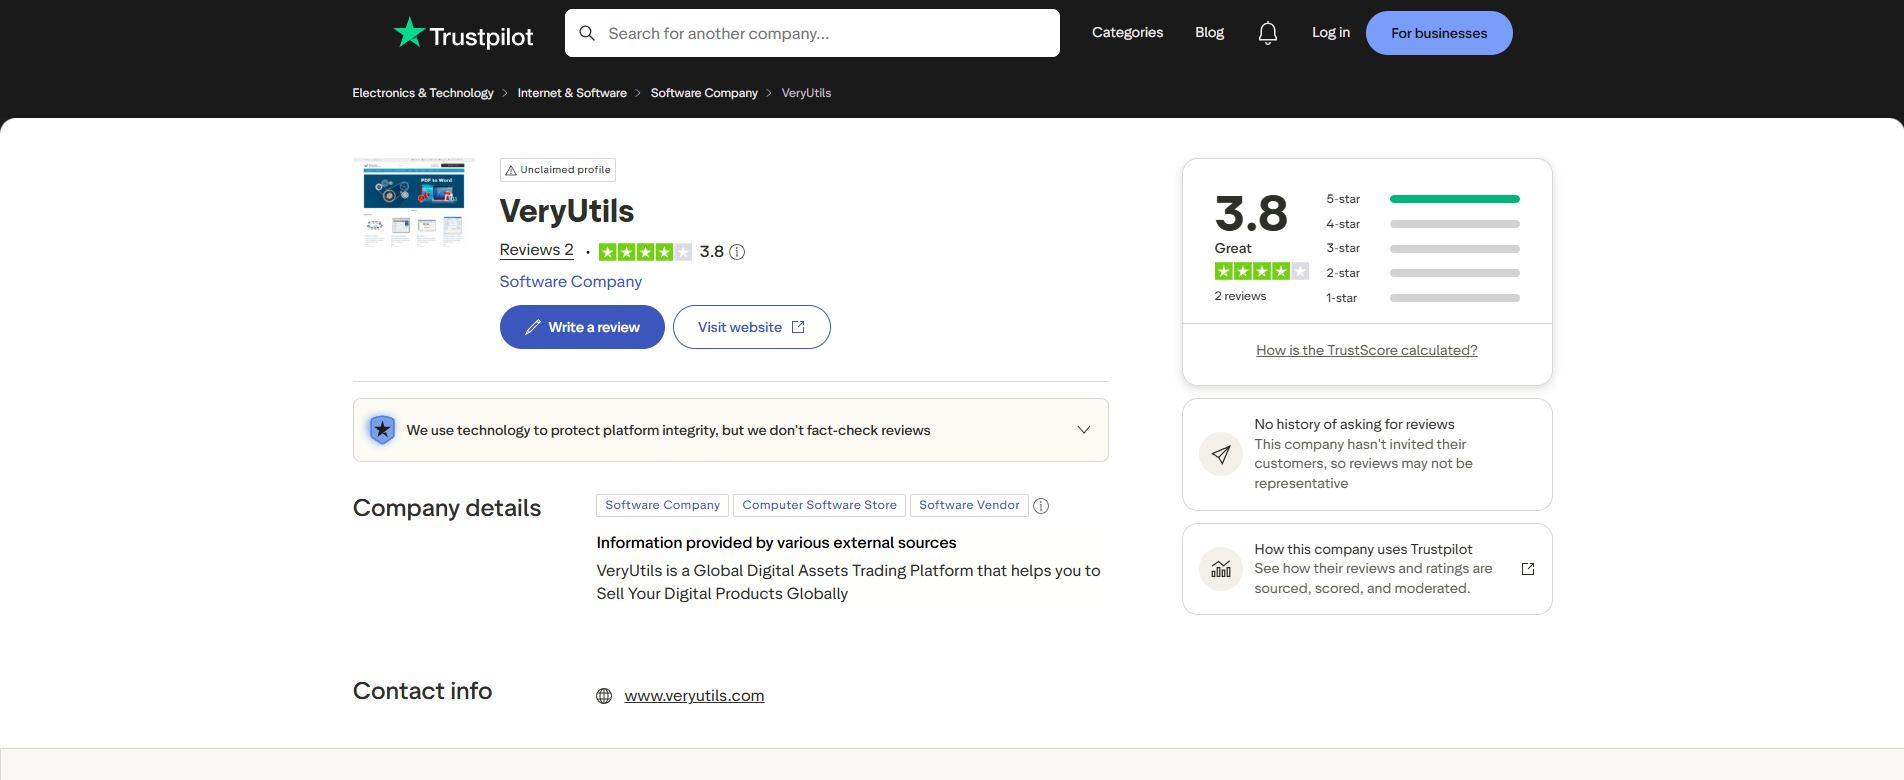Expand the platform integrity notice chevron
This screenshot has width=1904, height=780.
tap(1084, 430)
